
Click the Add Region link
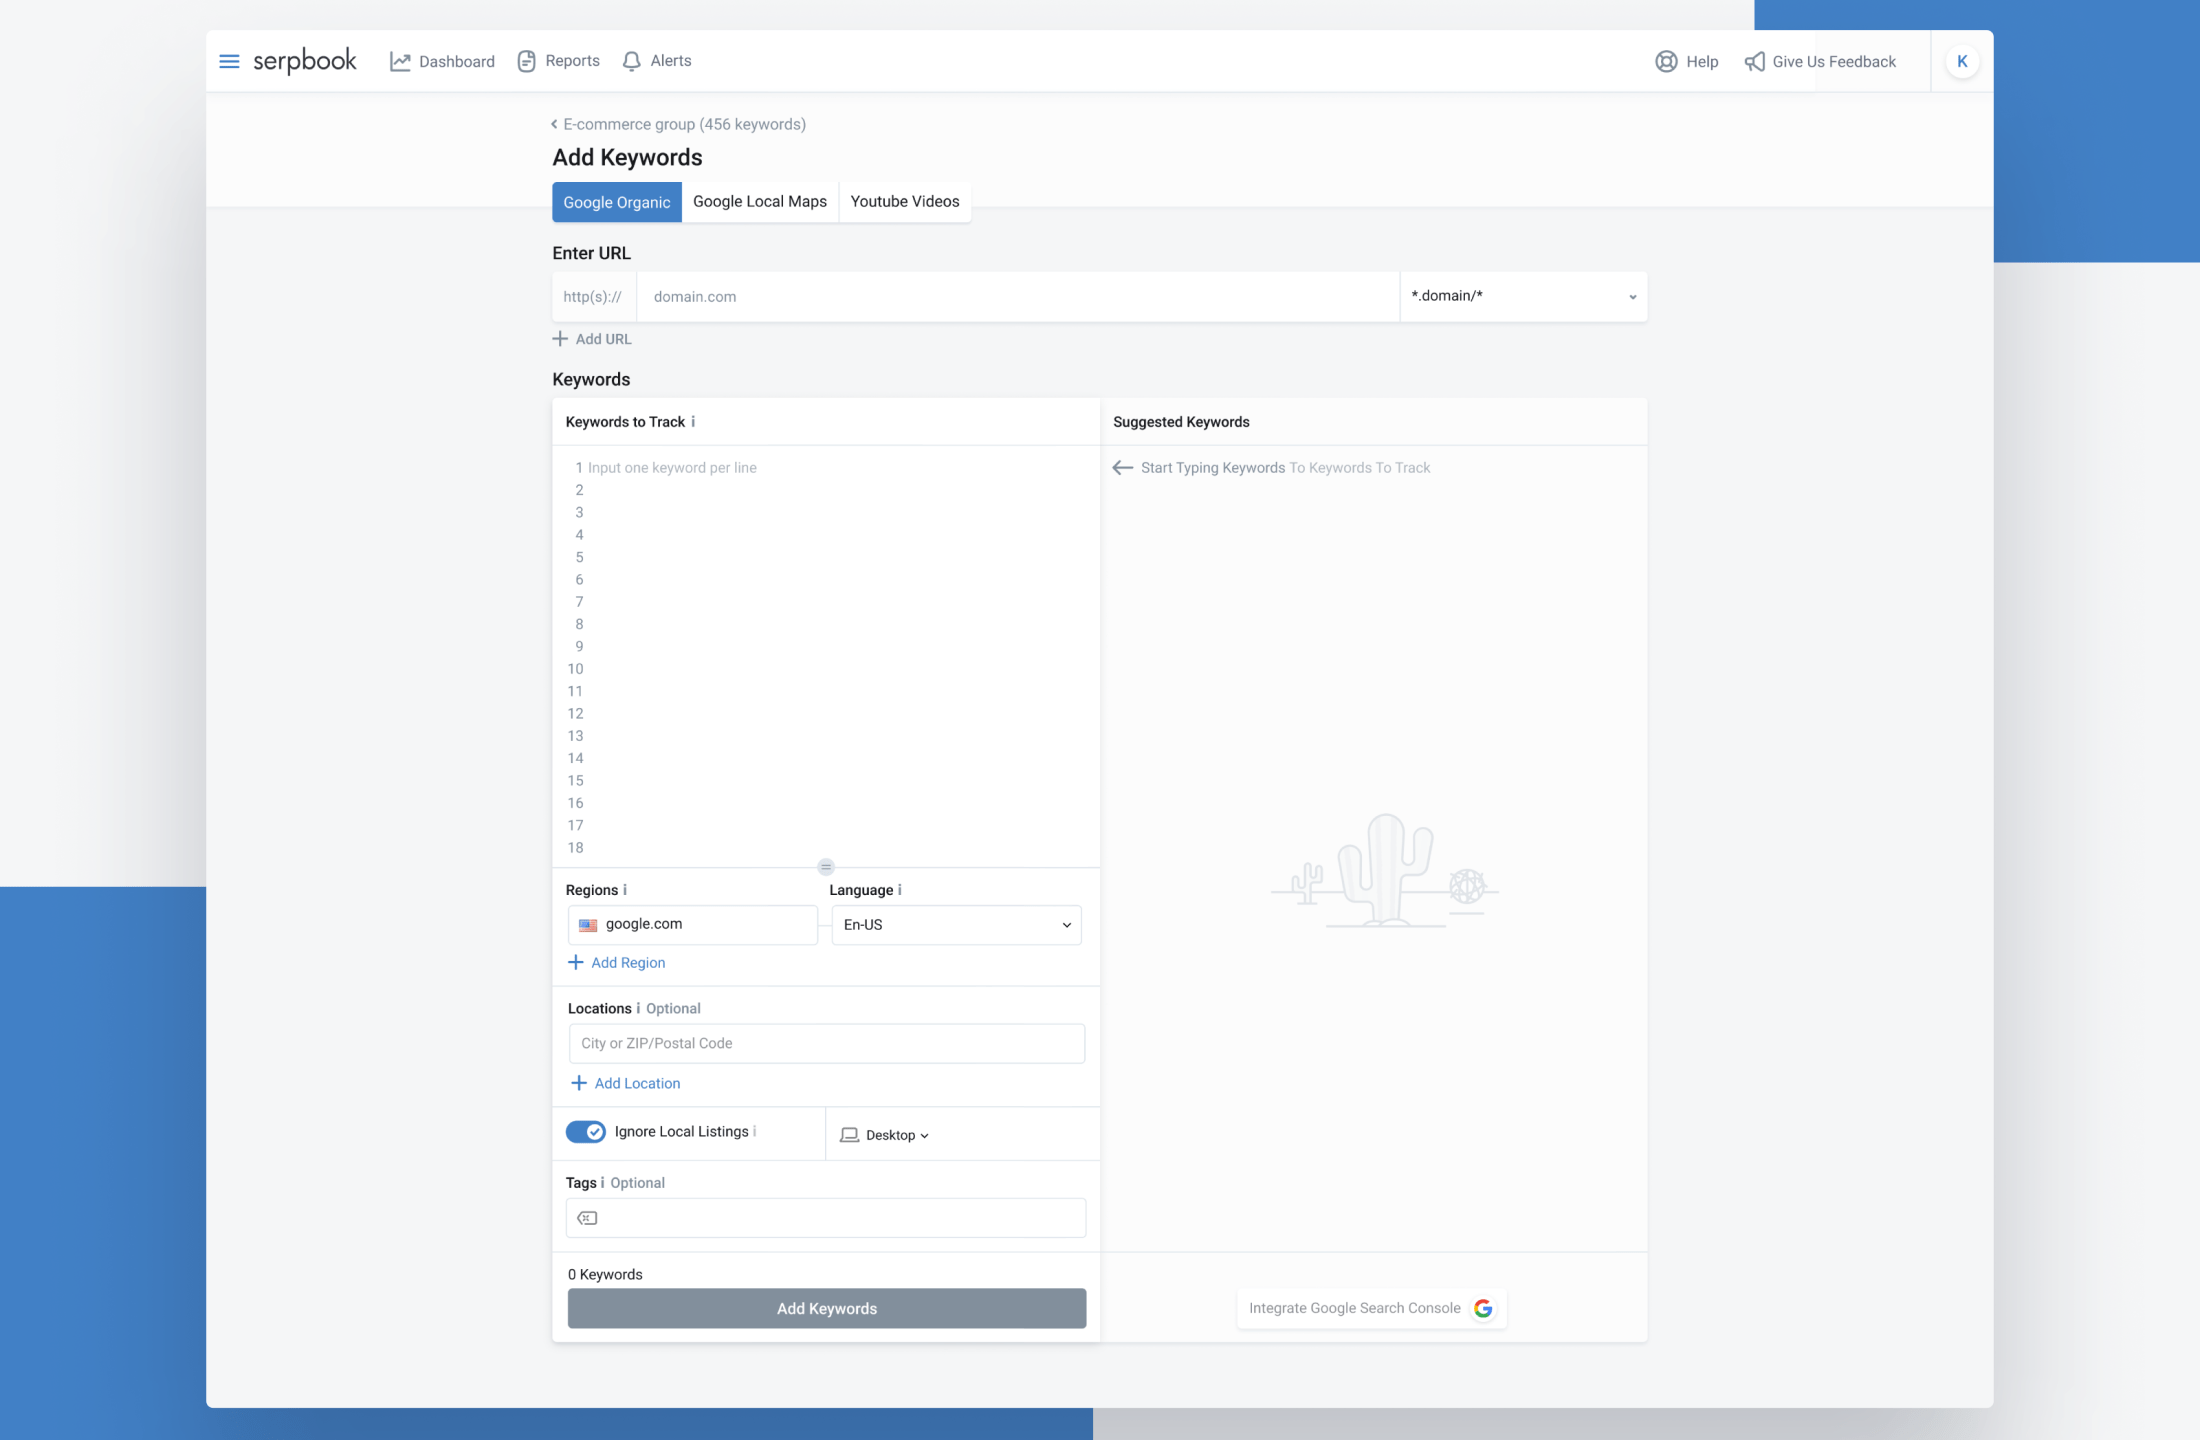pos(617,963)
